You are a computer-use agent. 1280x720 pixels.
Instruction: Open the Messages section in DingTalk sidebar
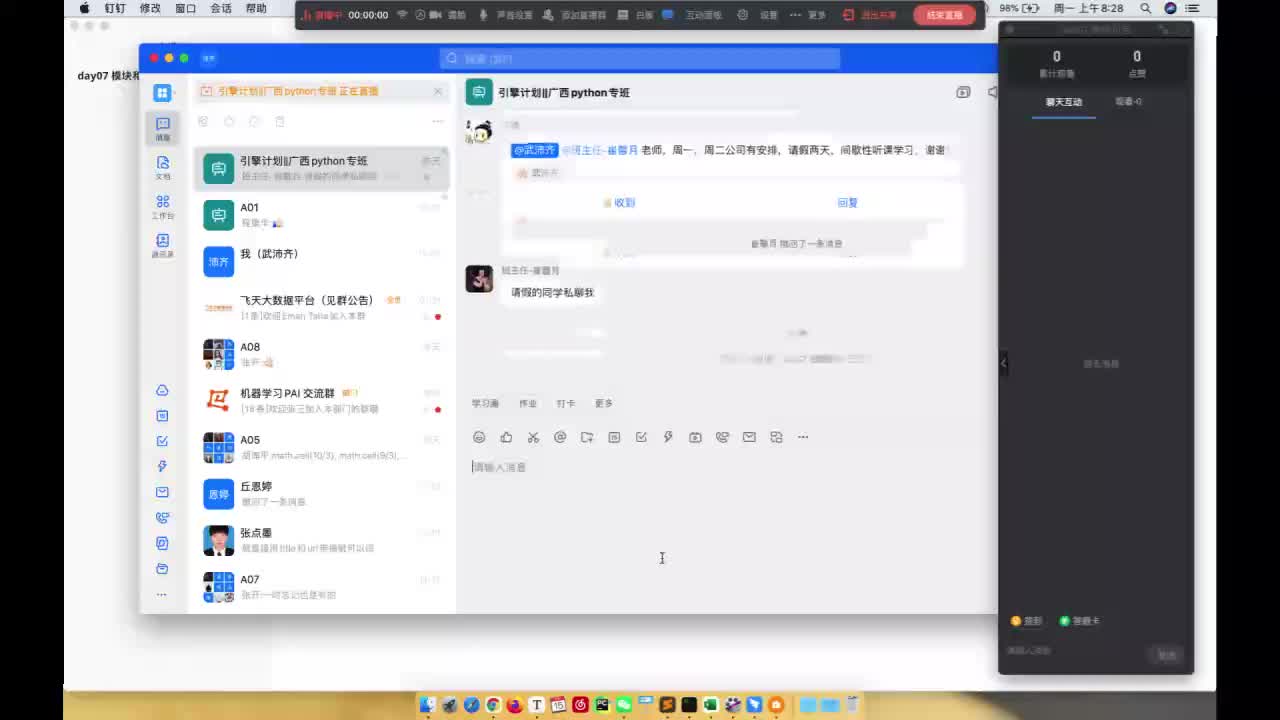coord(163,128)
